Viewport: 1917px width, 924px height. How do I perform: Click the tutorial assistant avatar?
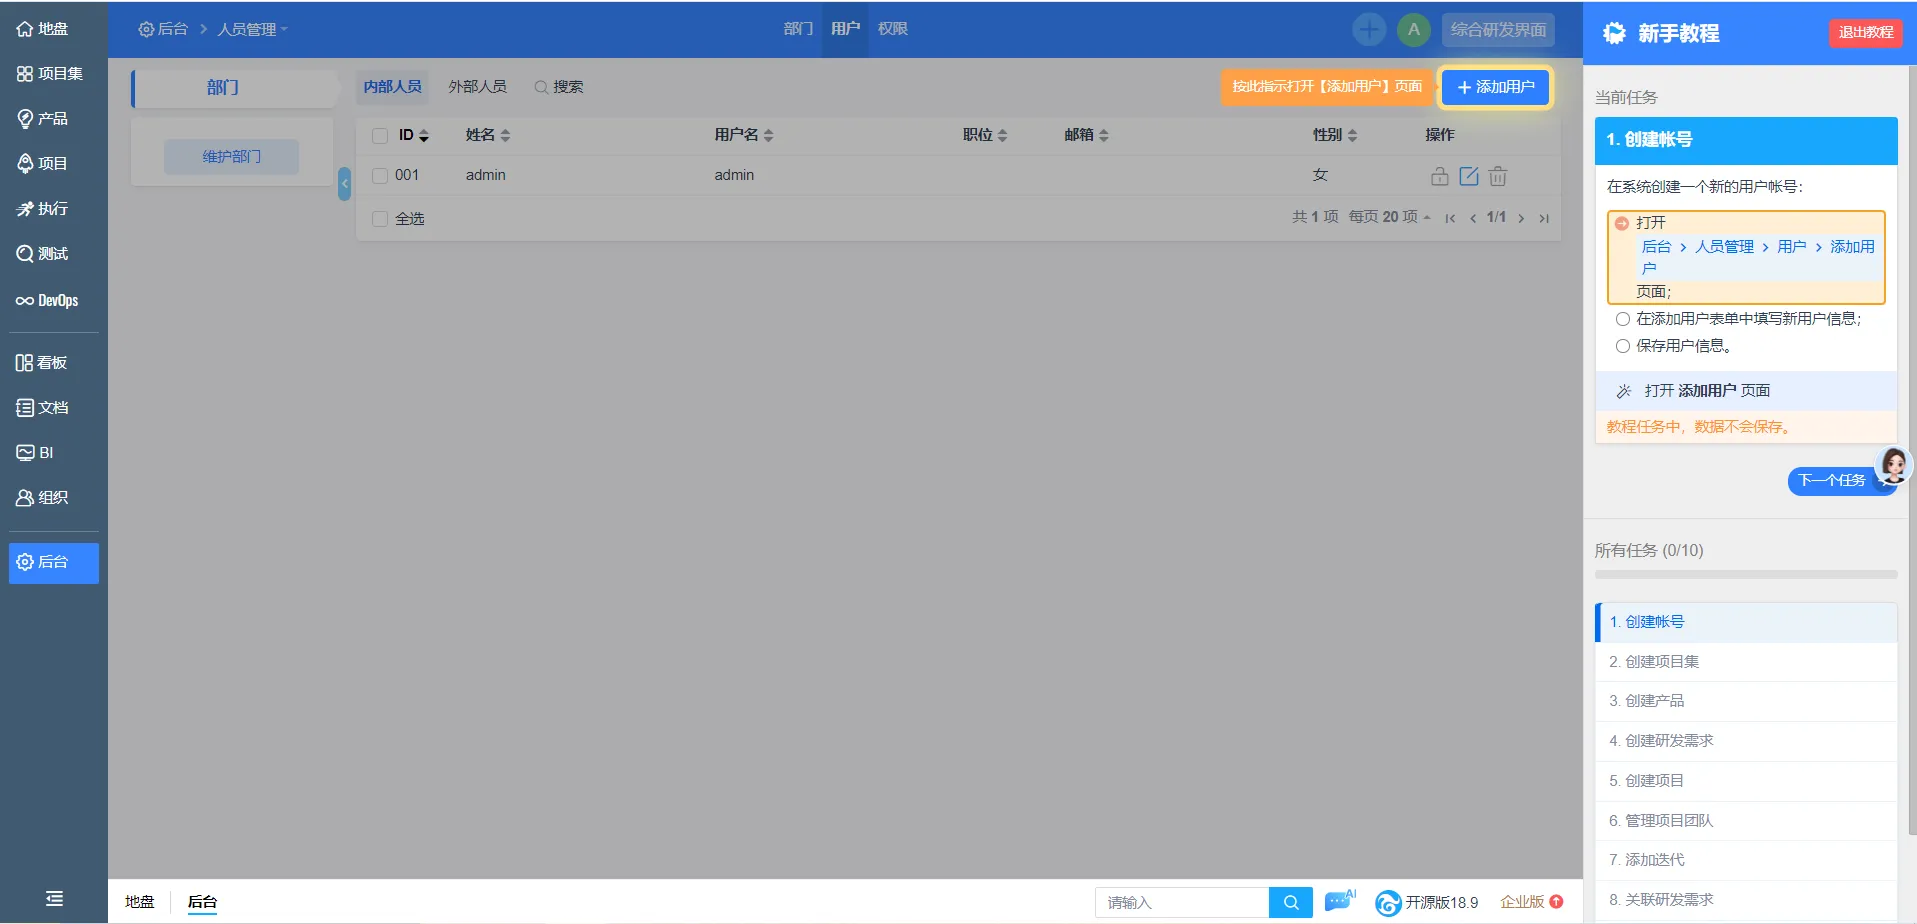point(1894,465)
